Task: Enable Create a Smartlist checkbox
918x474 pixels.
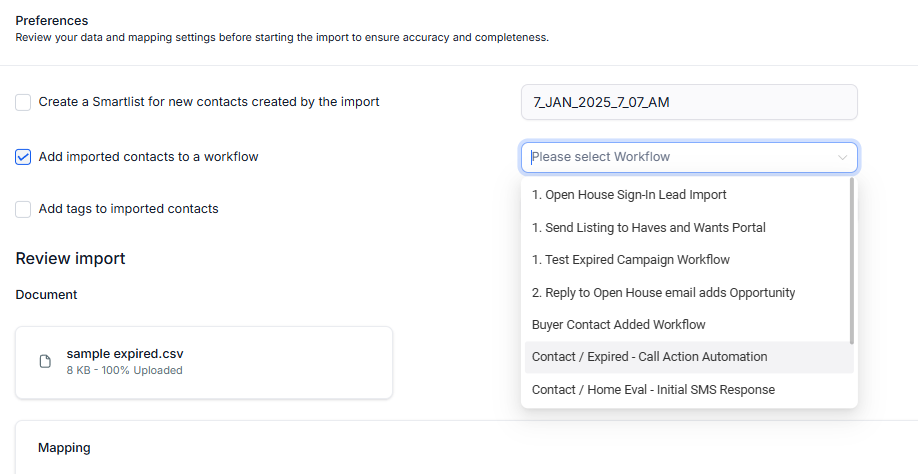Action: click(23, 102)
